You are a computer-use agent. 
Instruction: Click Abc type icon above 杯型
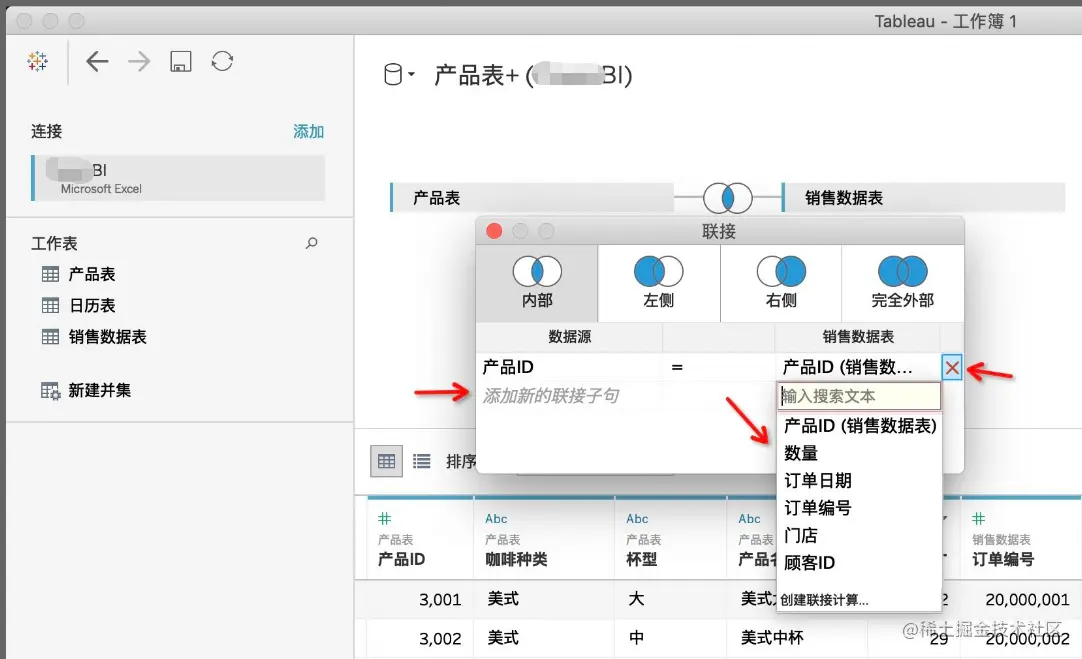coord(637,518)
